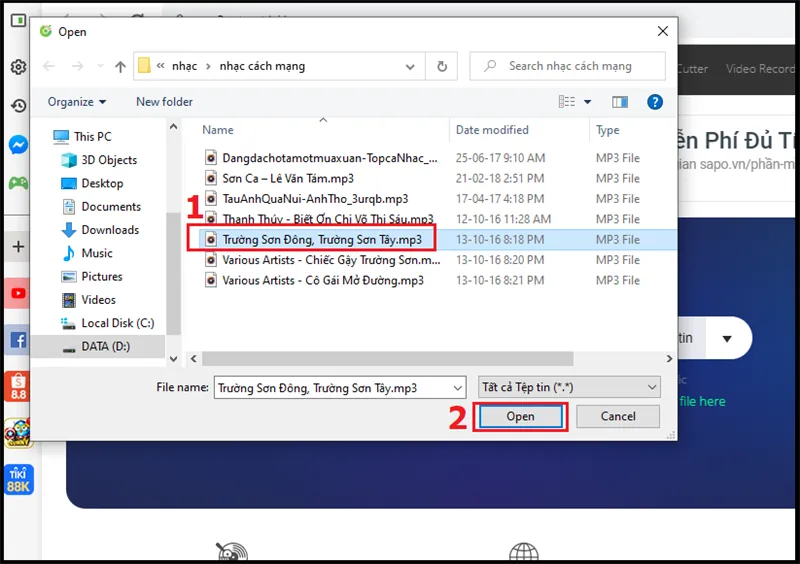Click the Cancel button

tap(618, 416)
